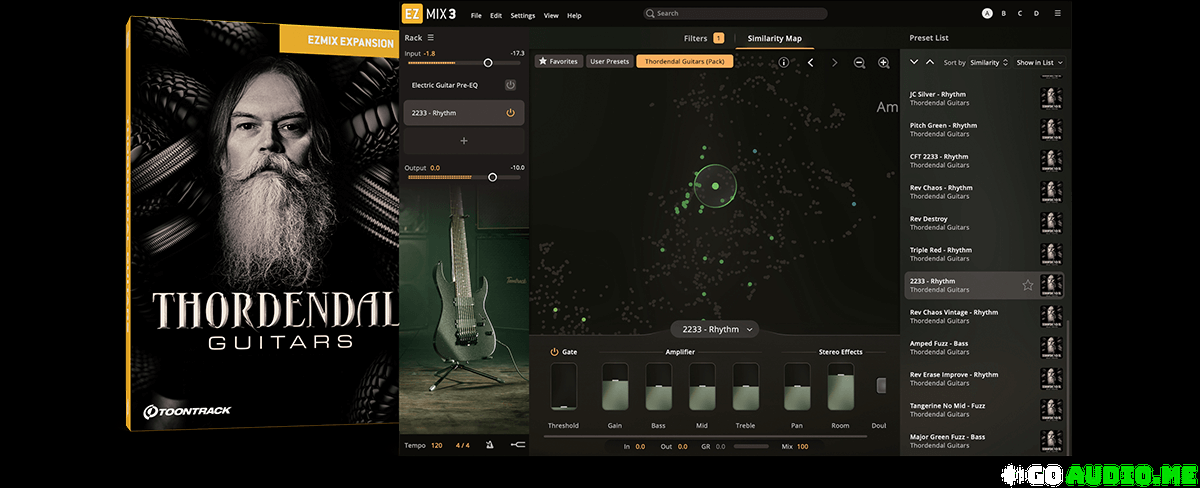Toggle the Favorites filter
Image resolution: width=1200 pixels, height=488 pixels.
coord(559,62)
